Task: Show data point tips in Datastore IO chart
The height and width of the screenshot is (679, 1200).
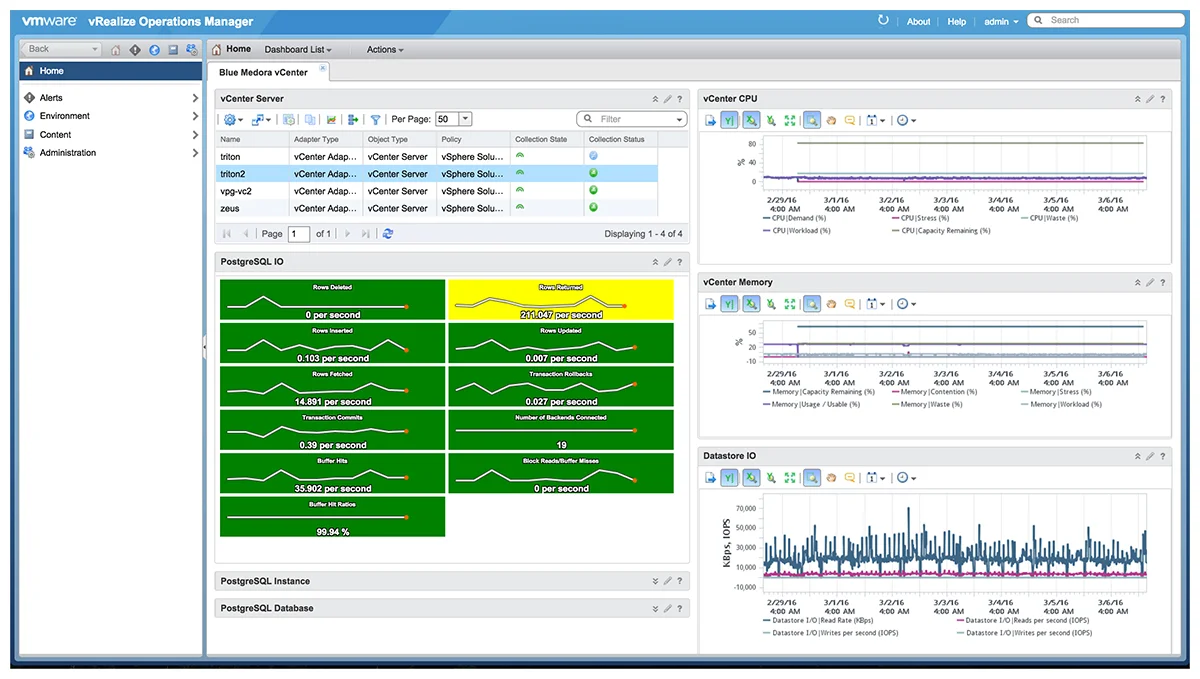Action: click(850, 478)
